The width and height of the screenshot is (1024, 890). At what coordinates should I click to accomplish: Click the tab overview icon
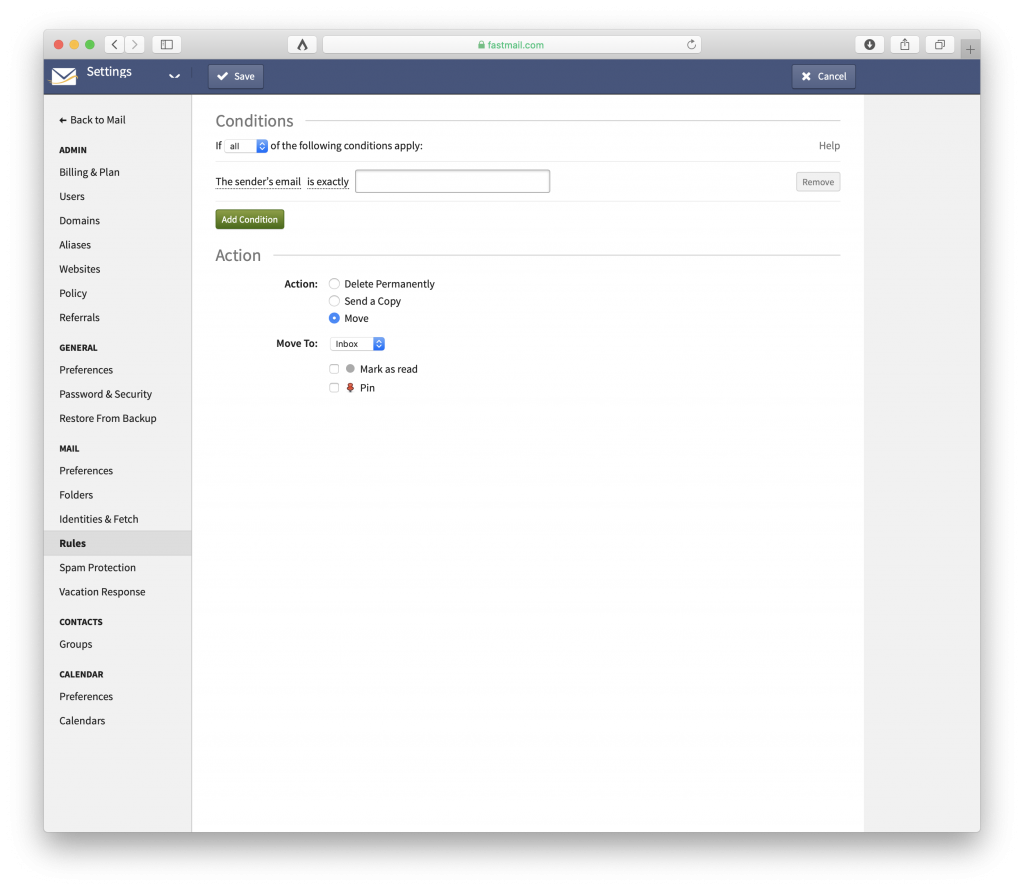coord(939,44)
